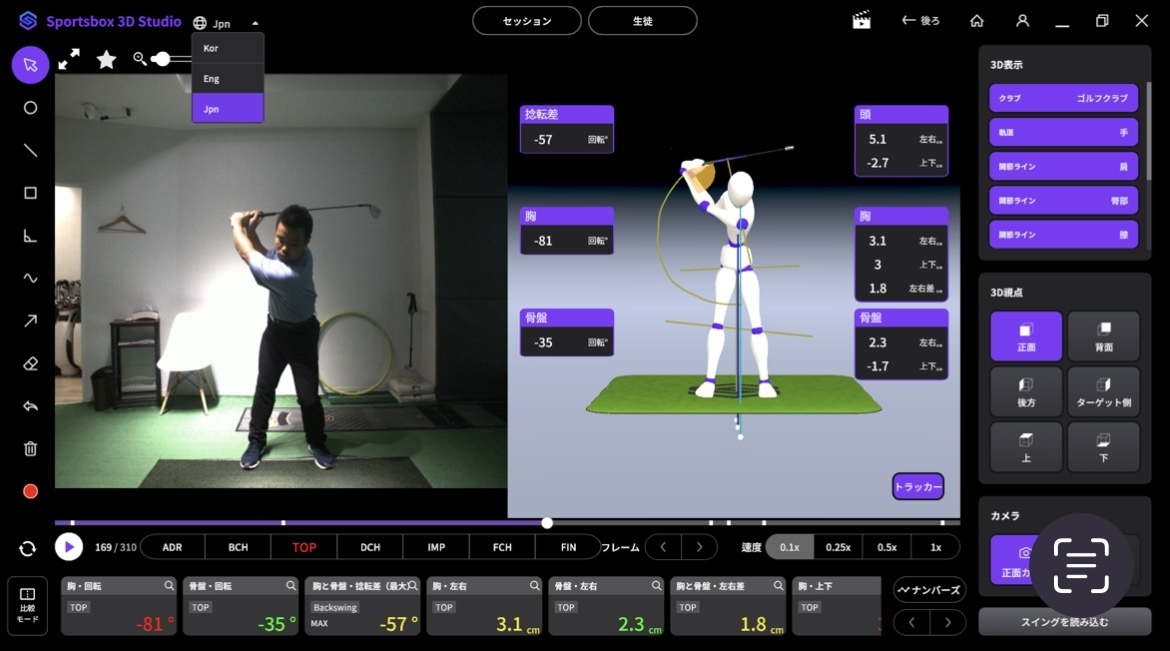The height and width of the screenshot is (651, 1170).
Task: Play the swing video
Action: pyautogui.click(x=69, y=547)
